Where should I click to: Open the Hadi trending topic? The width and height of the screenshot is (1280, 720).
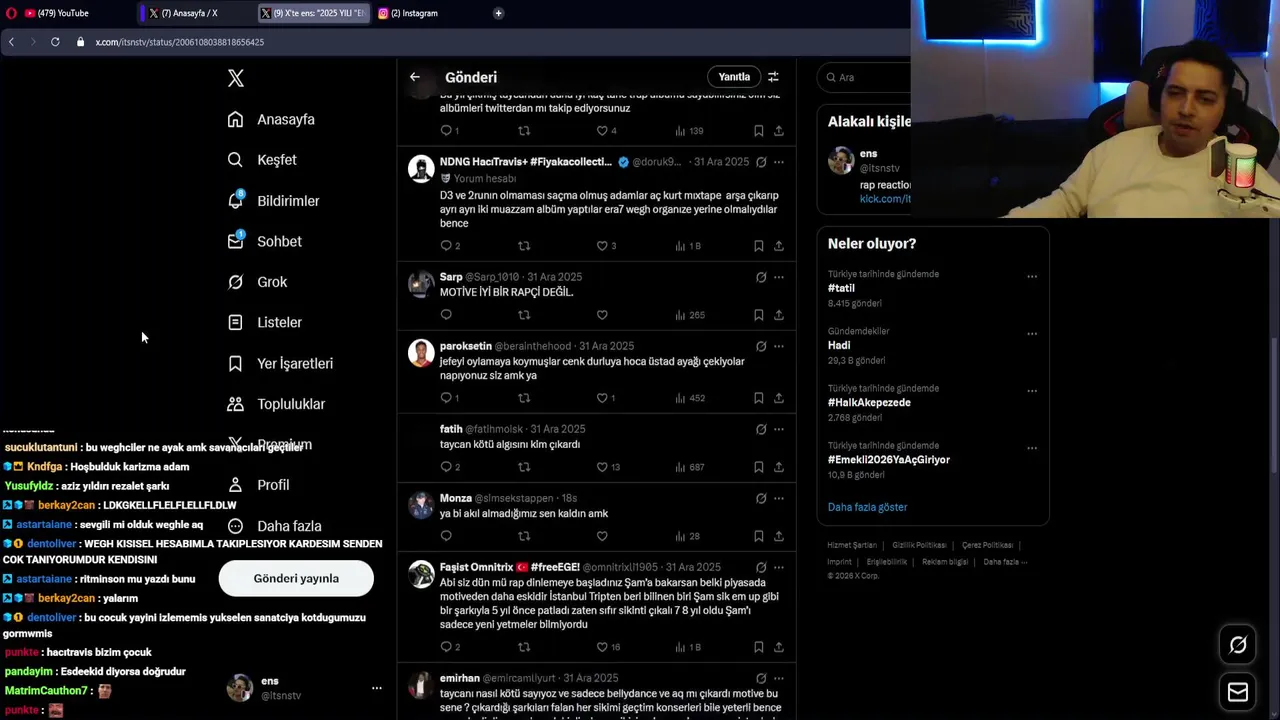pyautogui.click(x=839, y=345)
